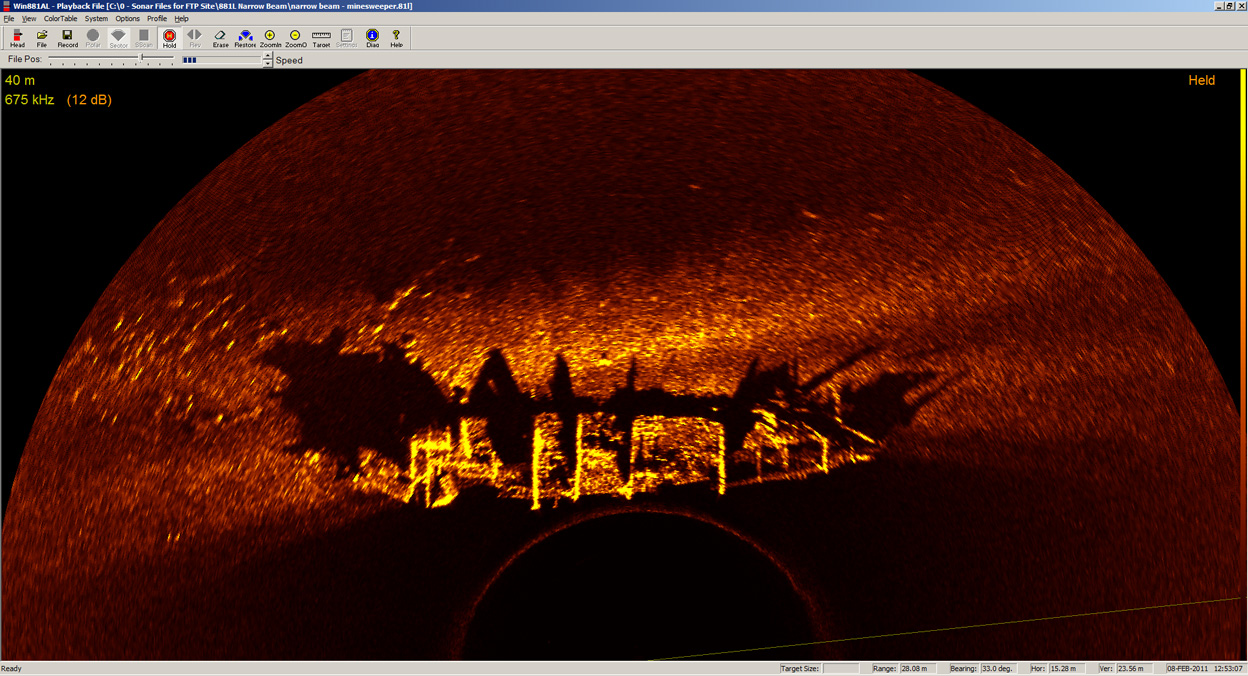Click the Target measurement icon
Screen dimensions: 1248x676
tap(321, 37)
